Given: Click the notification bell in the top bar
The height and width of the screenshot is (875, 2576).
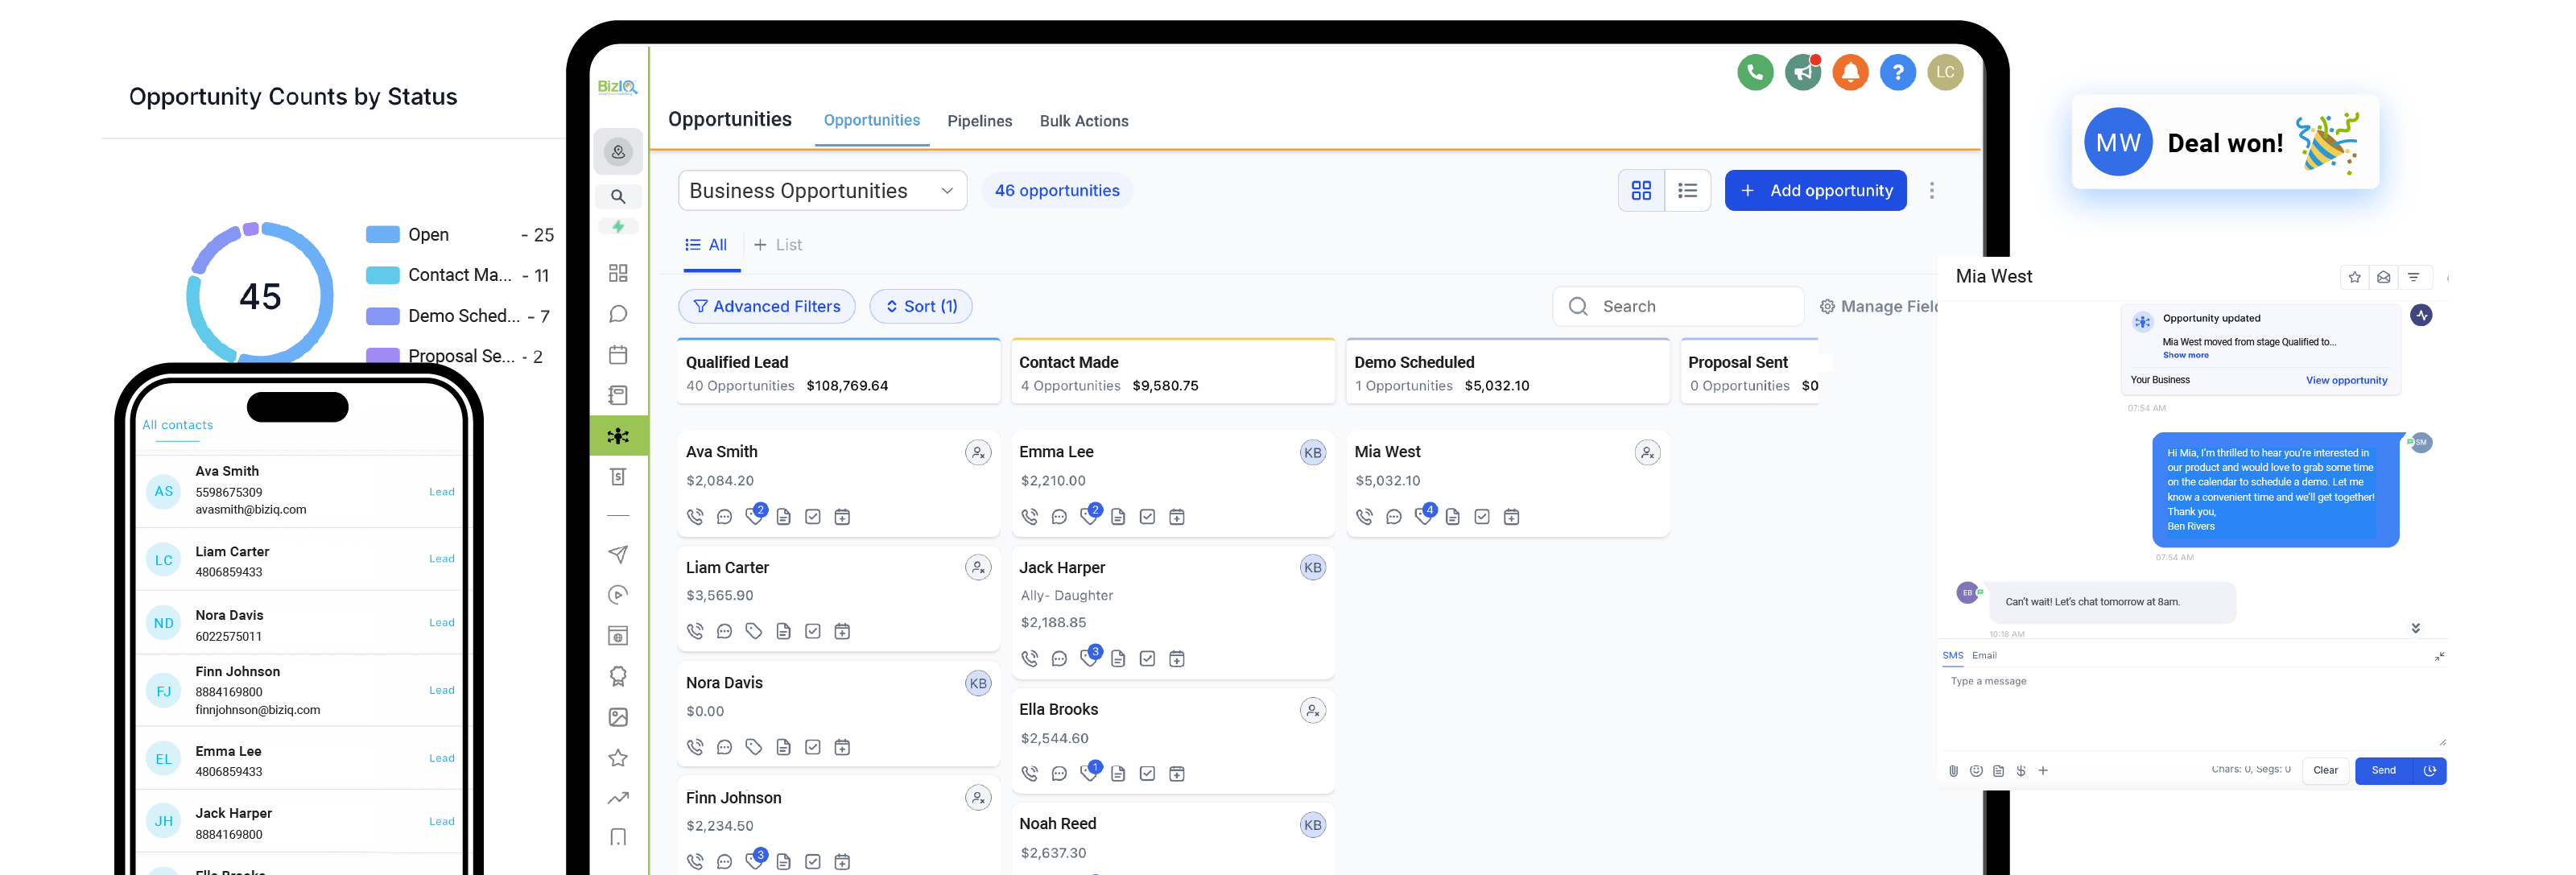Looking at the screenshot, I should [1850, 72].
